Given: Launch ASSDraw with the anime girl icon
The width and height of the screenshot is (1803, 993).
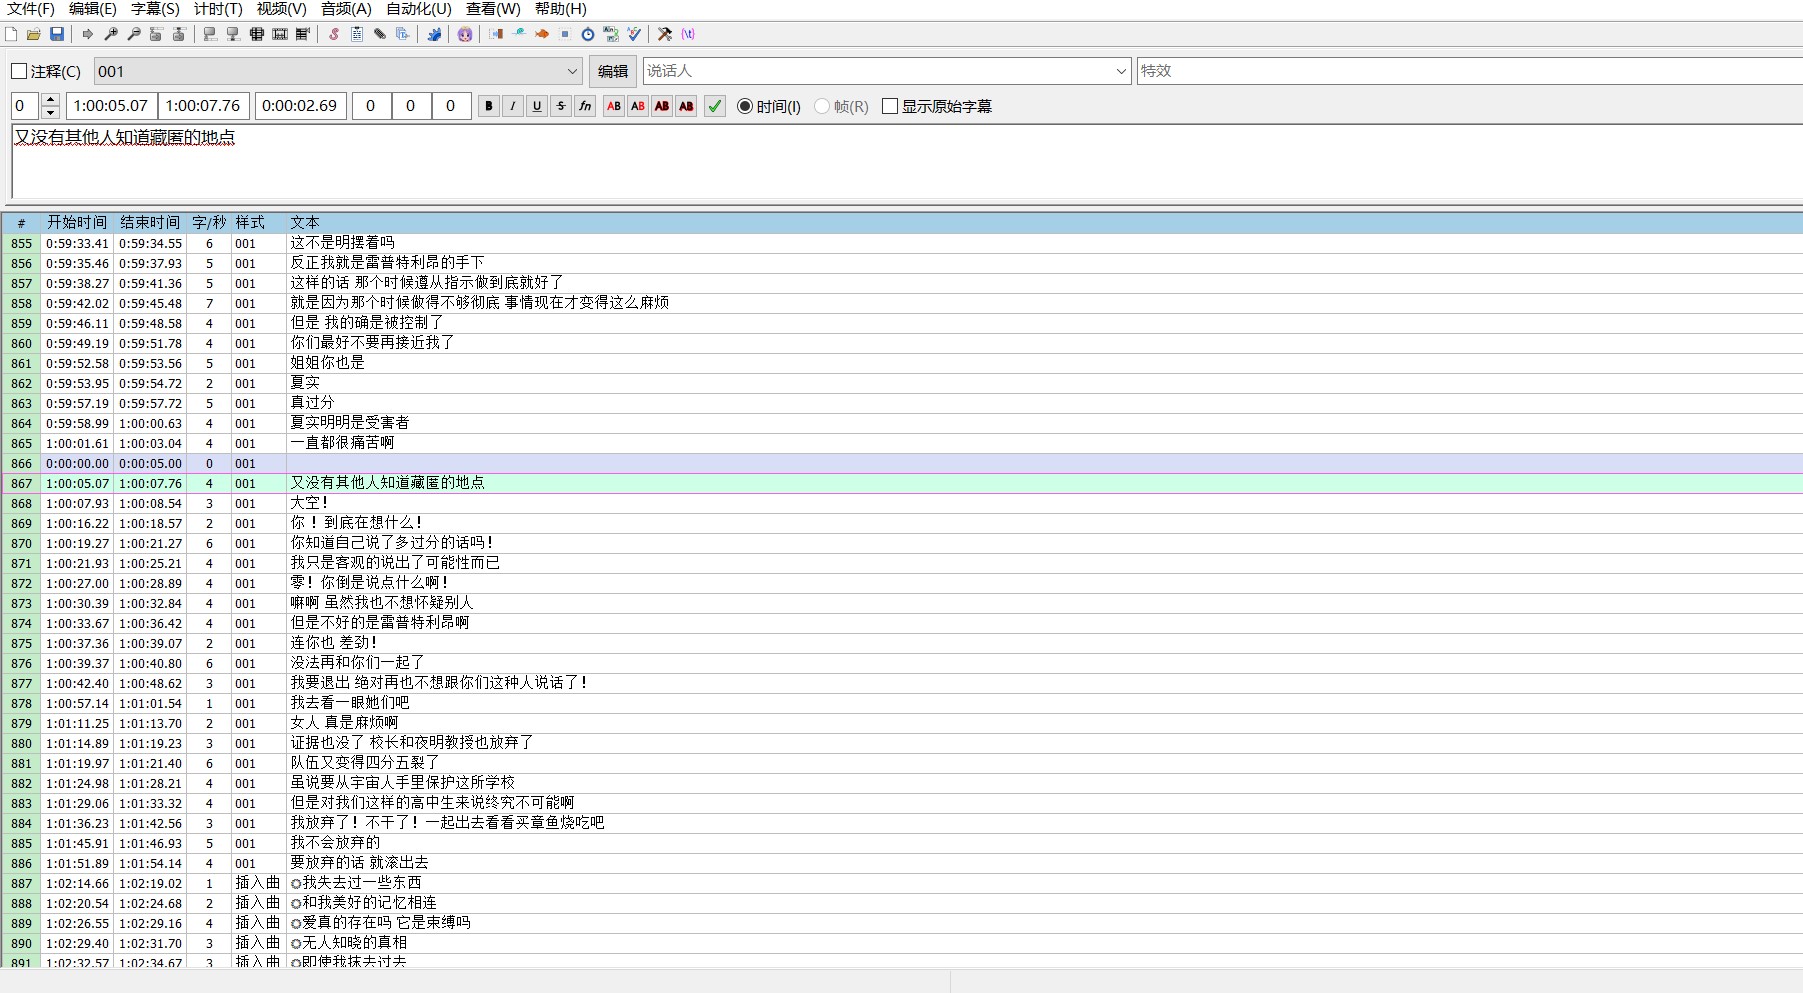Looking at the screenshot, I should click(x=465, y=34).
